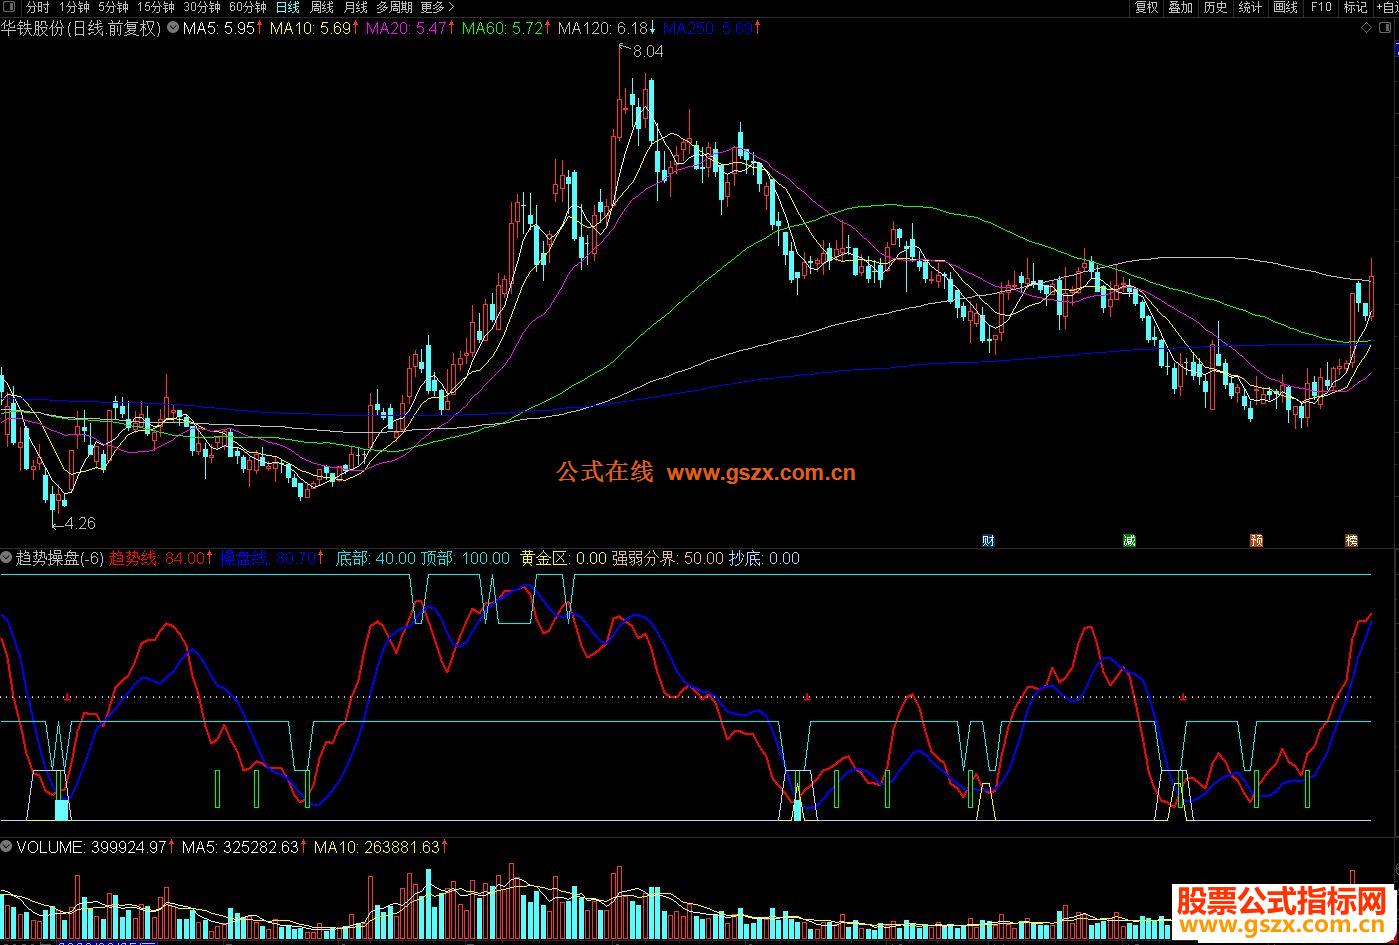1399x945 pixels.
Task: Open the 画线 drawing tools
Action: pyautogui.click(x=1285, y=7)
